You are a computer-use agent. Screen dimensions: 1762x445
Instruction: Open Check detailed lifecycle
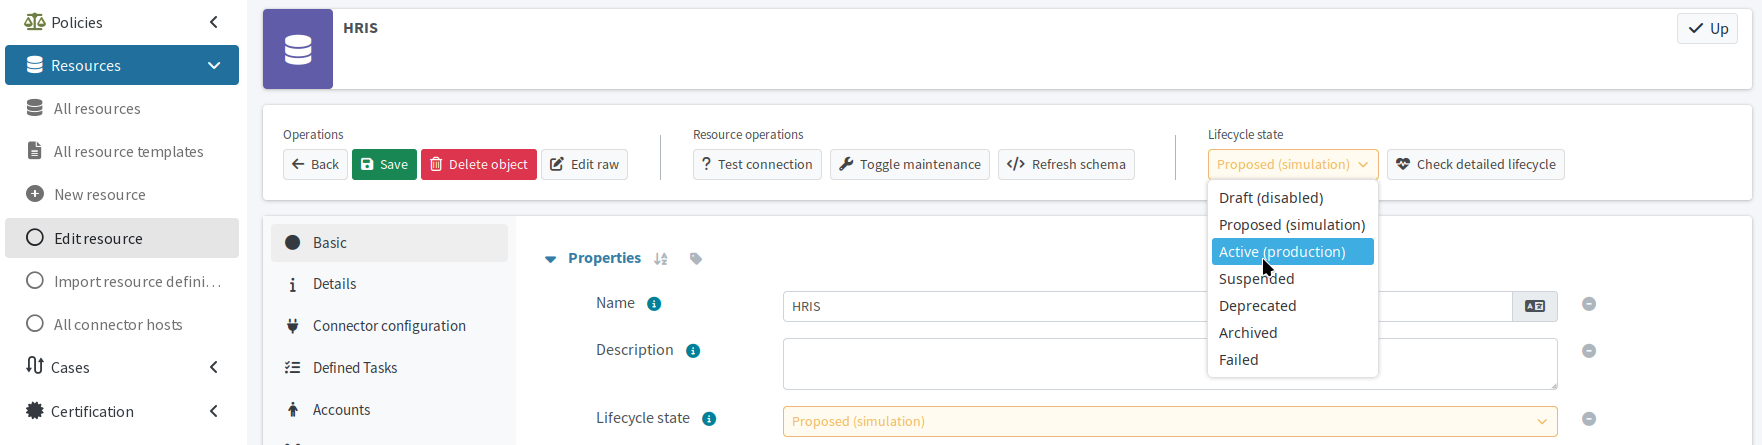point(1476,164)
